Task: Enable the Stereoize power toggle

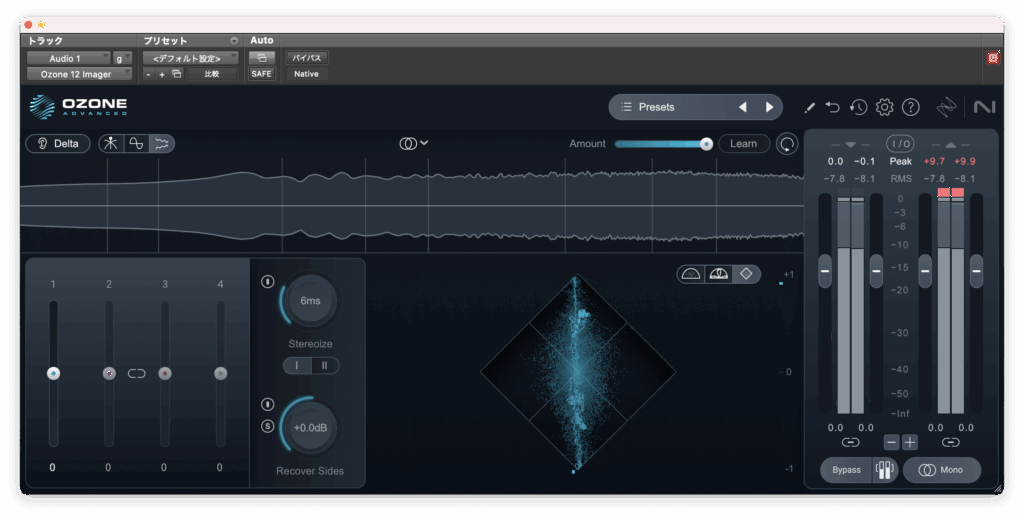Action: [x=267, y=281]
